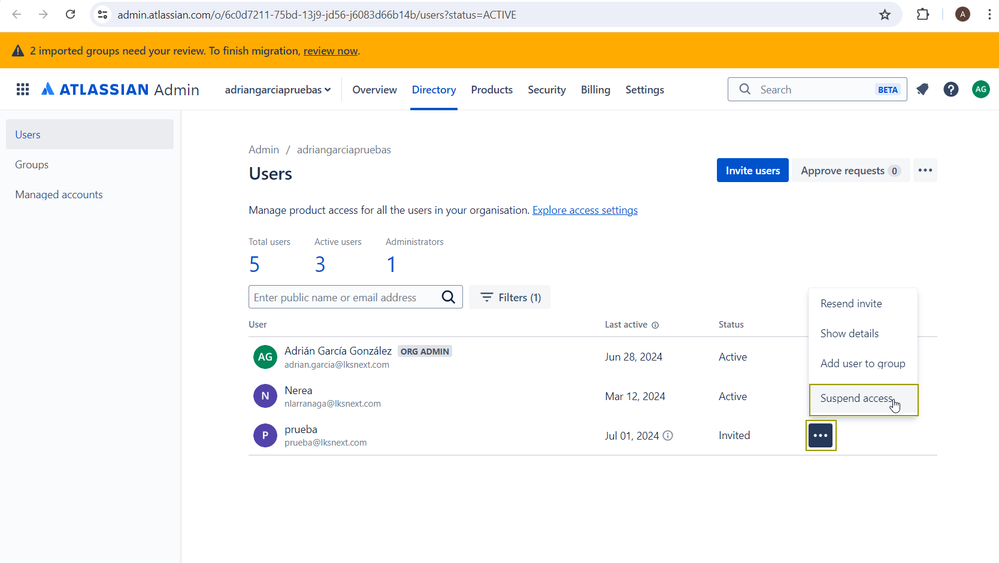Follow the Explore access settings link
This screenshot has height=563, width=999.
point(585,210)
